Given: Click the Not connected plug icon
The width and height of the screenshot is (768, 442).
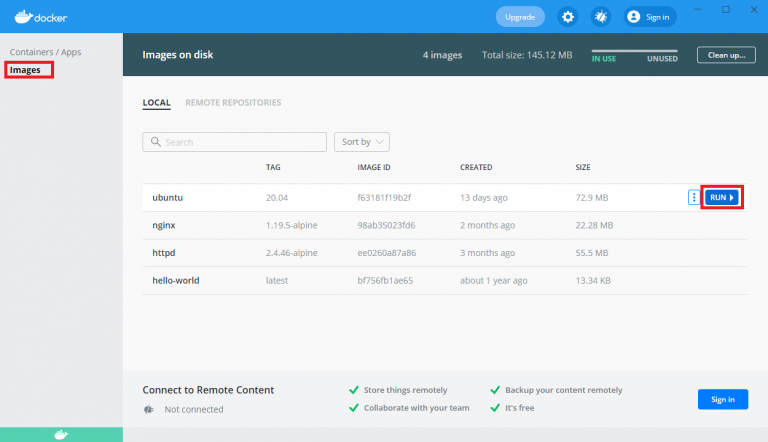Looking at the screenshot, I should point(149,409).
